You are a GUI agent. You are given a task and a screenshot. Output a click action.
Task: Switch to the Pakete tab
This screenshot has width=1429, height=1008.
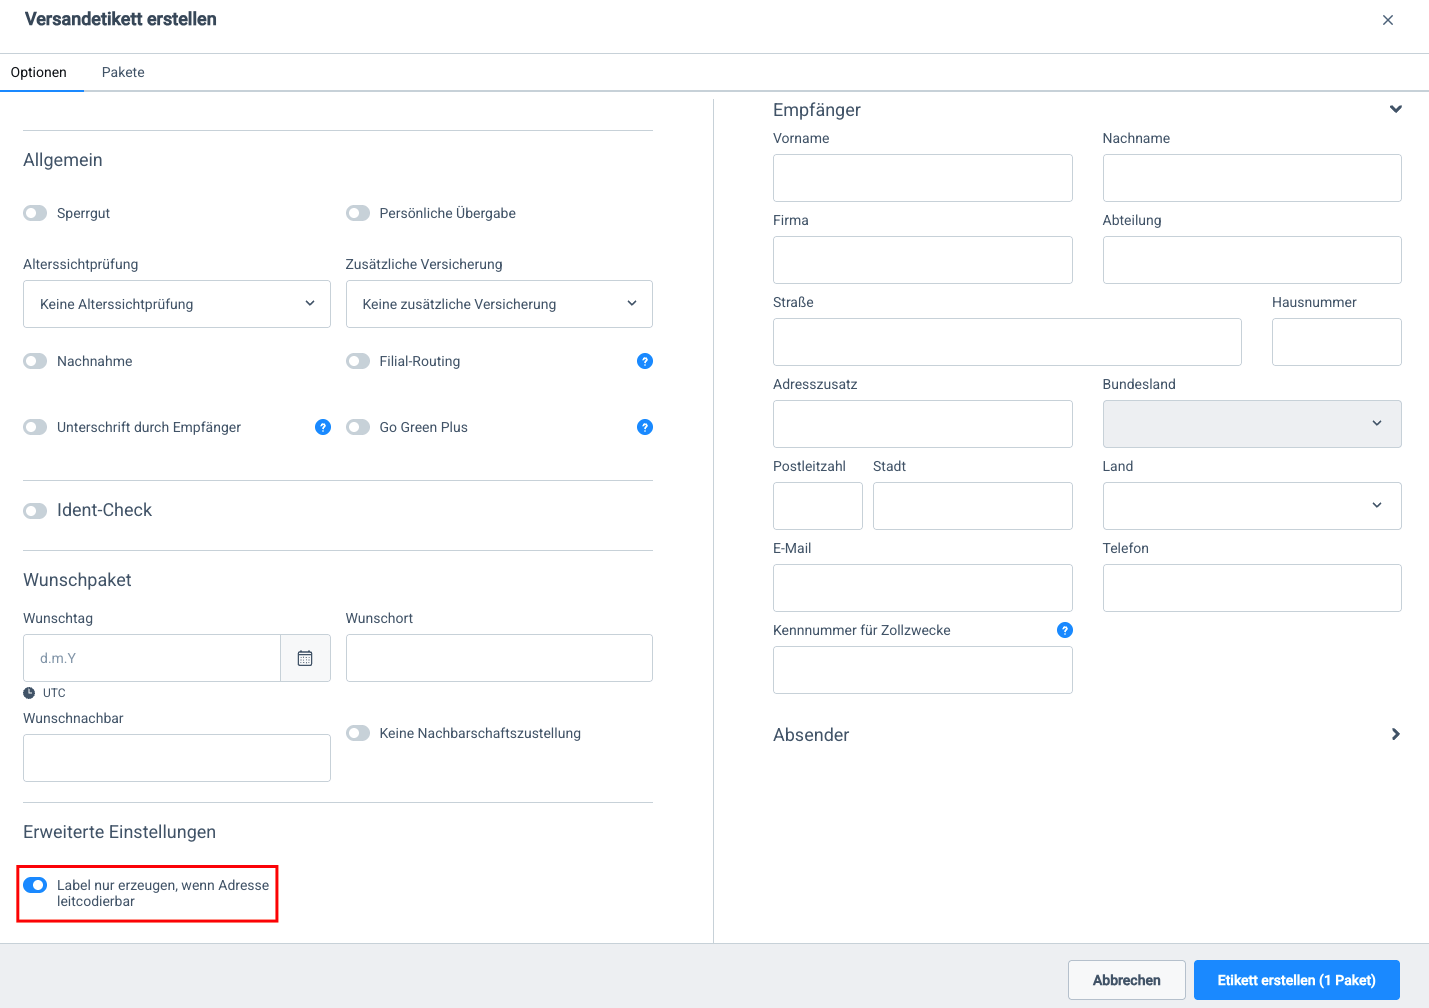(x=123, y=72)
